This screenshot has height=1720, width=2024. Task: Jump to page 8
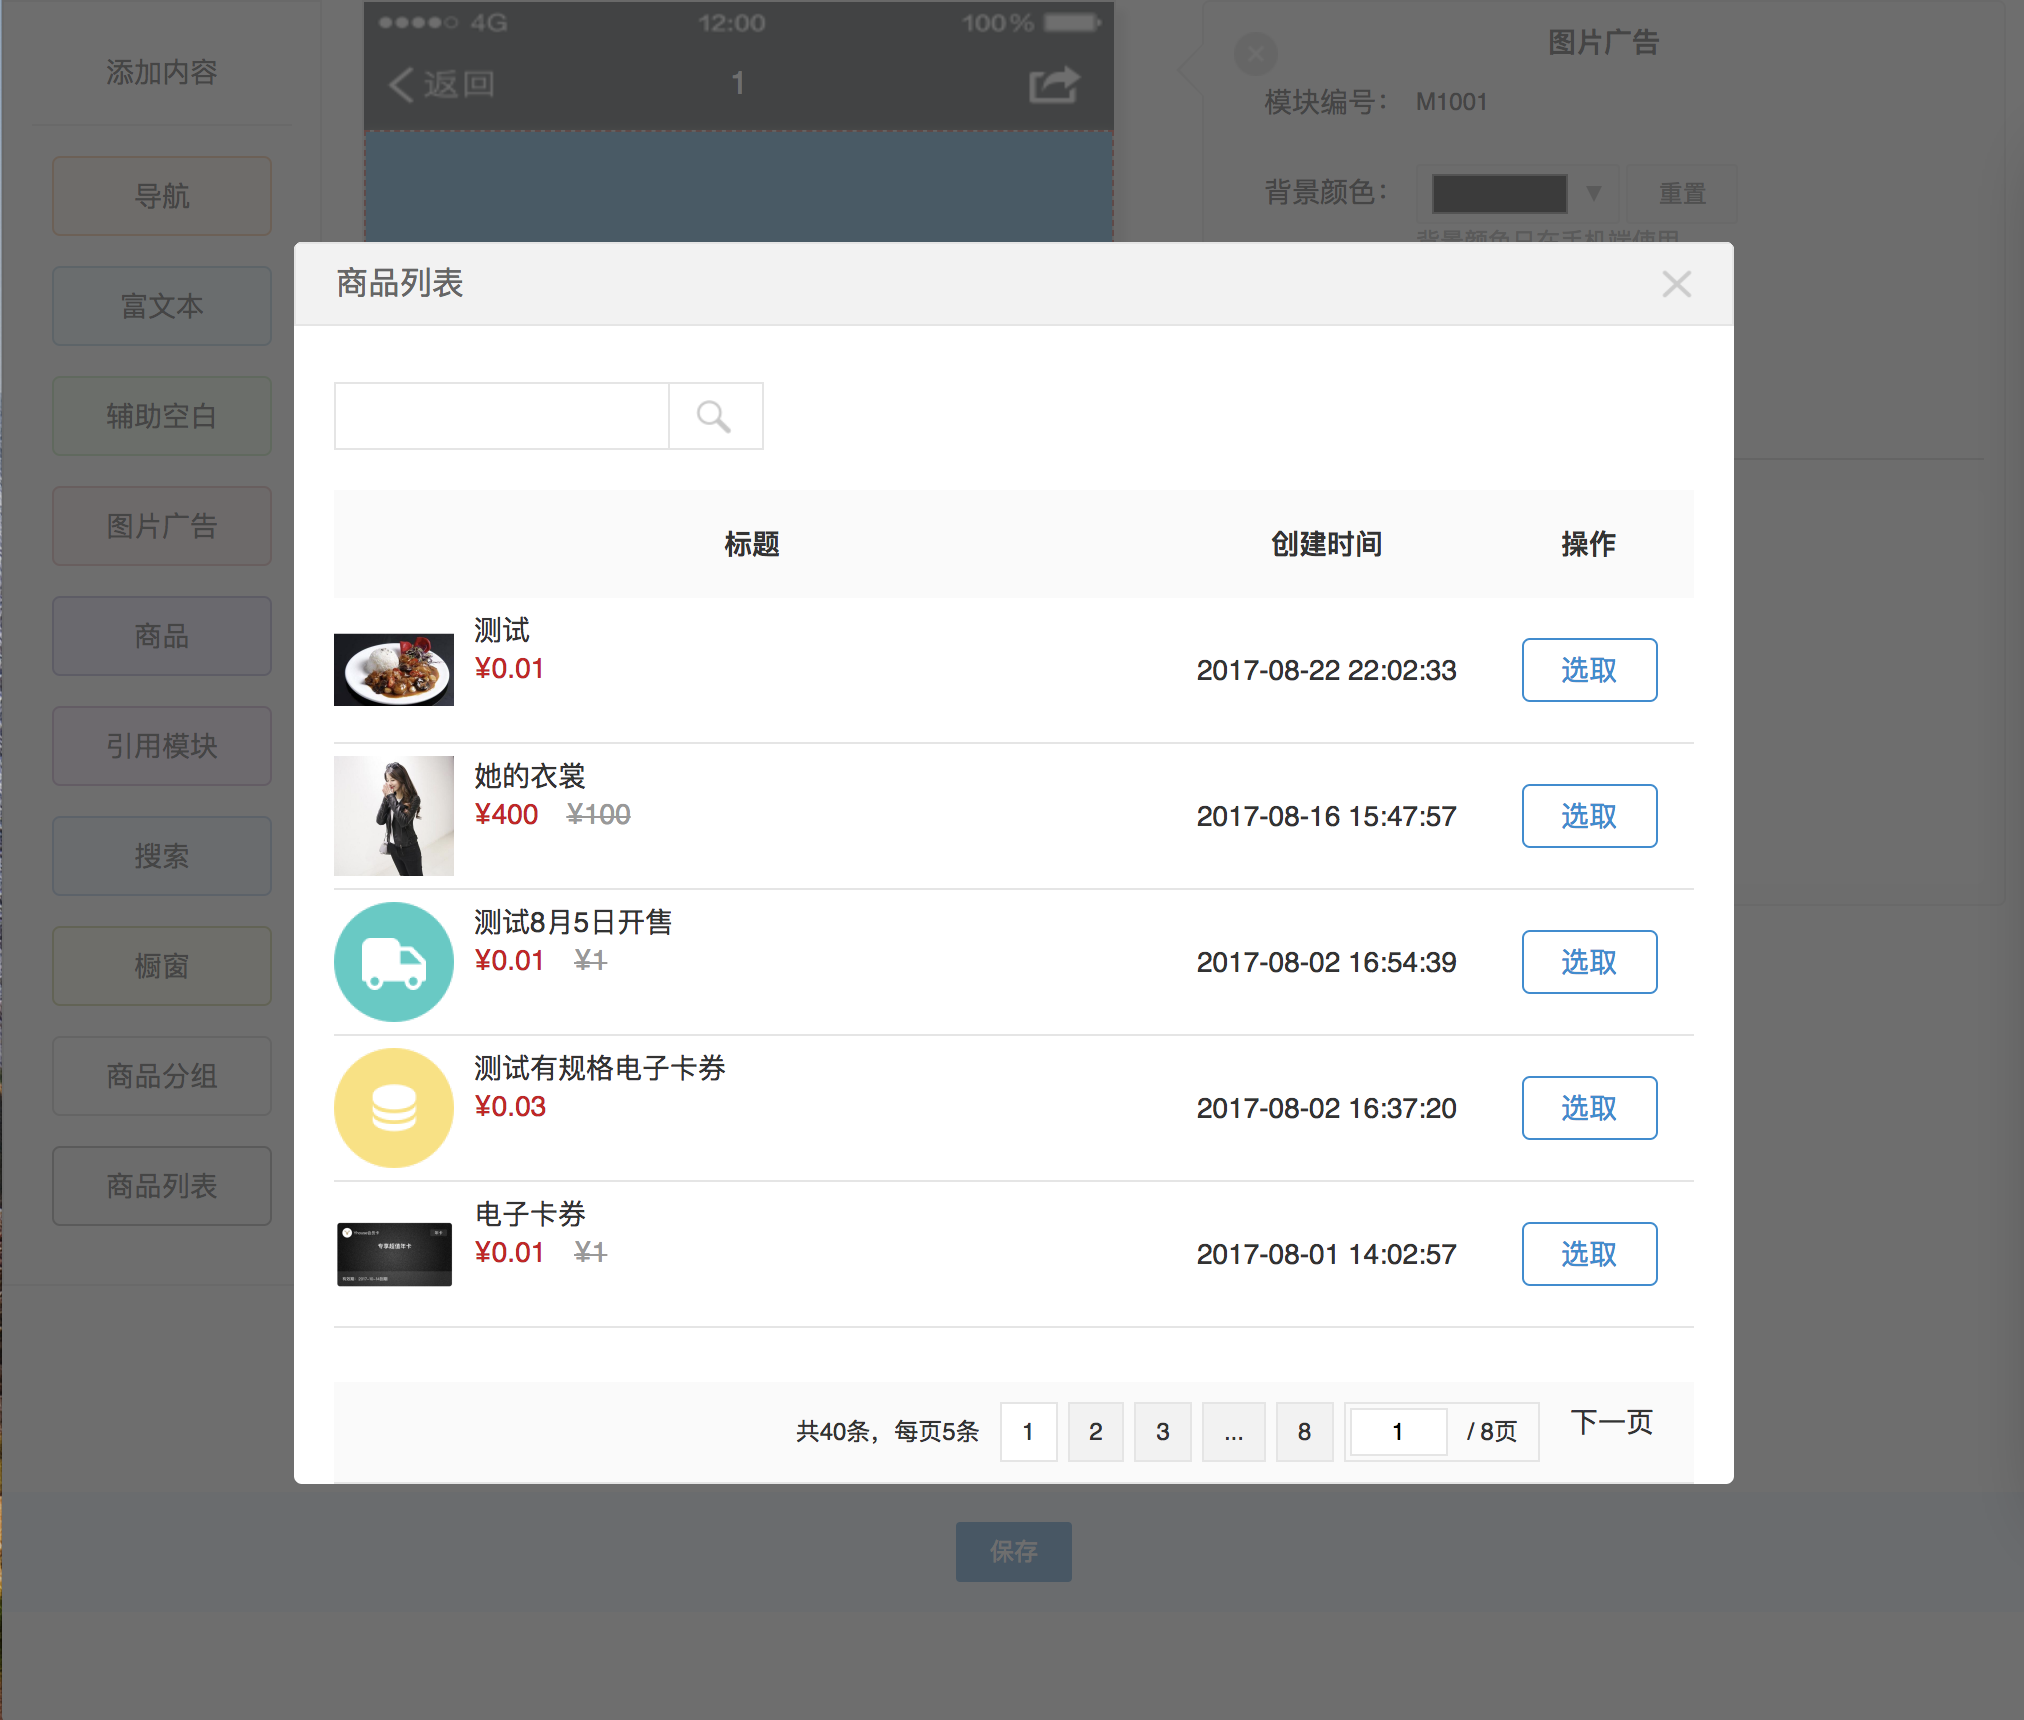(1304, 1432)
